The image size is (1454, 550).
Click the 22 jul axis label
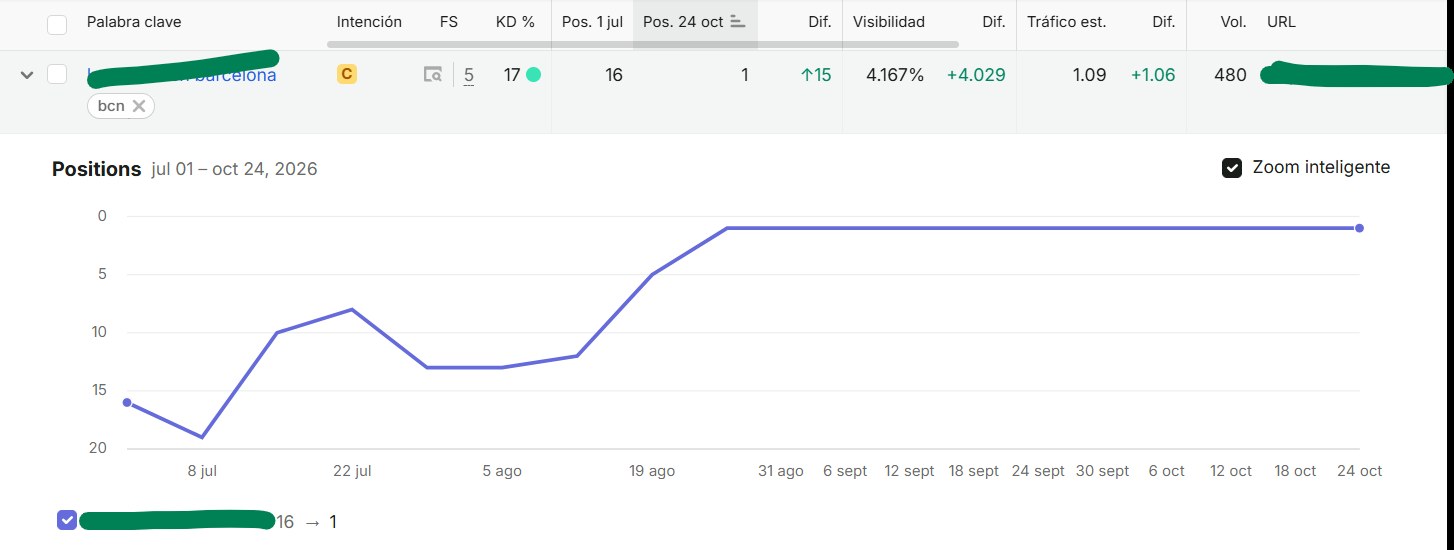click(352, 471)
